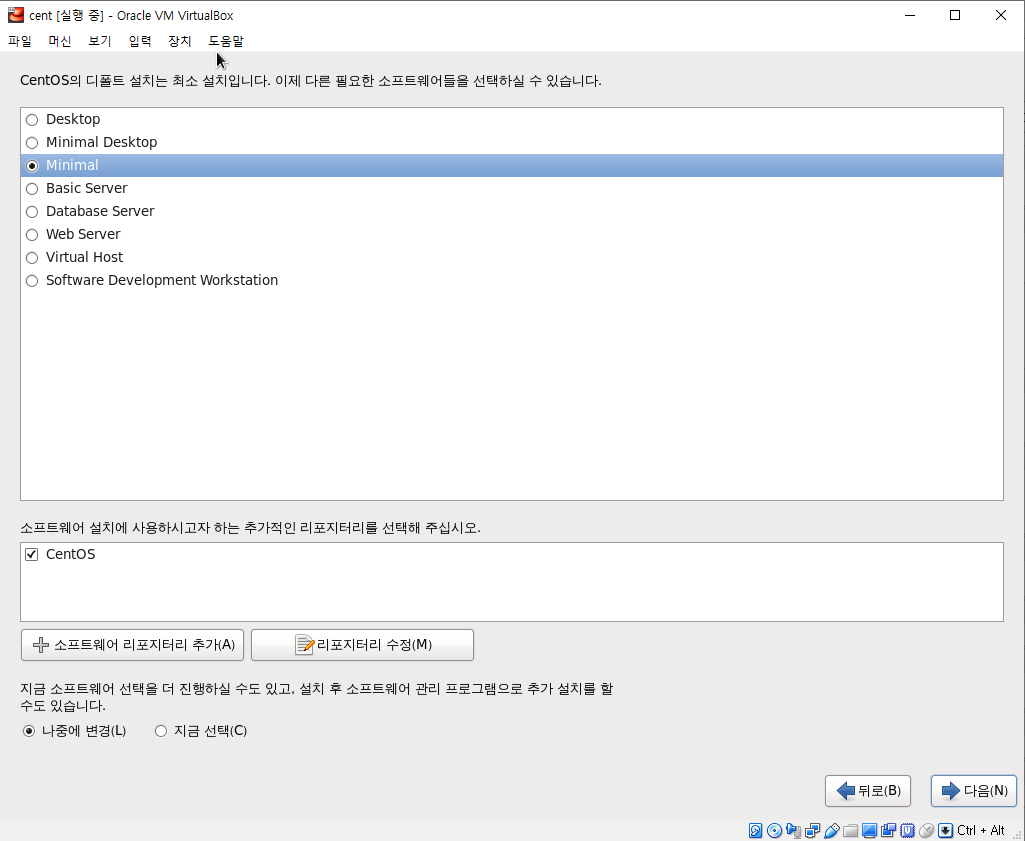
Task: Go back with 뒤로(B) button
Action: tap(868, 791)
